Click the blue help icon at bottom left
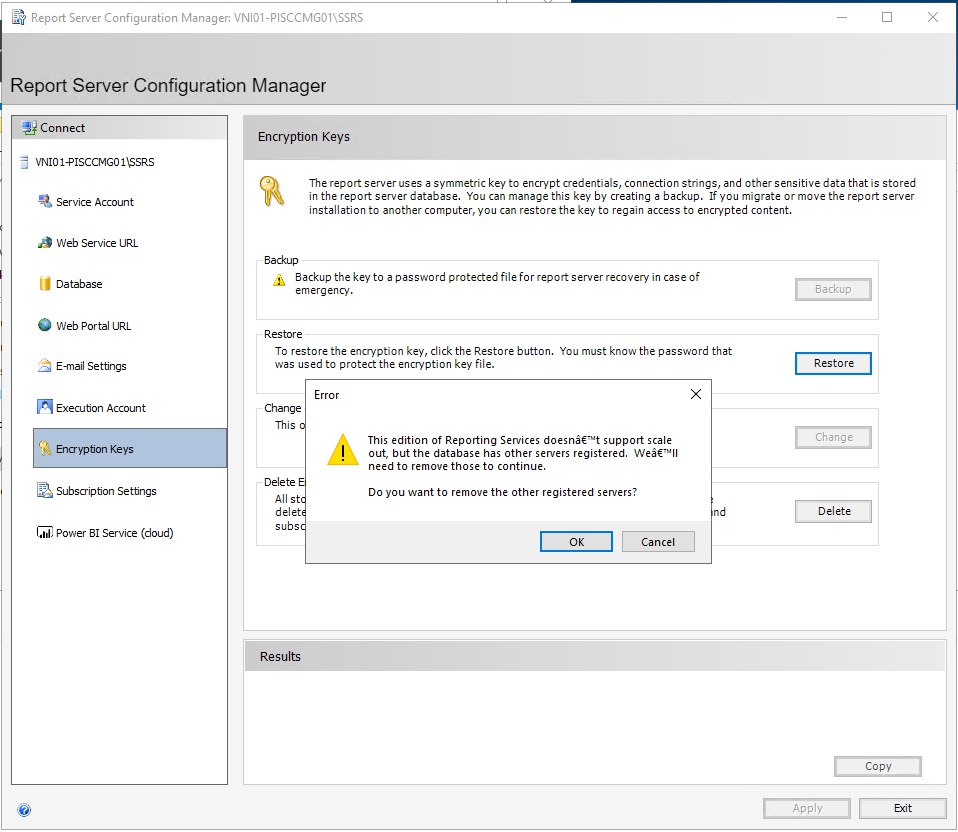The image size is (958, 832). [24, 810]
